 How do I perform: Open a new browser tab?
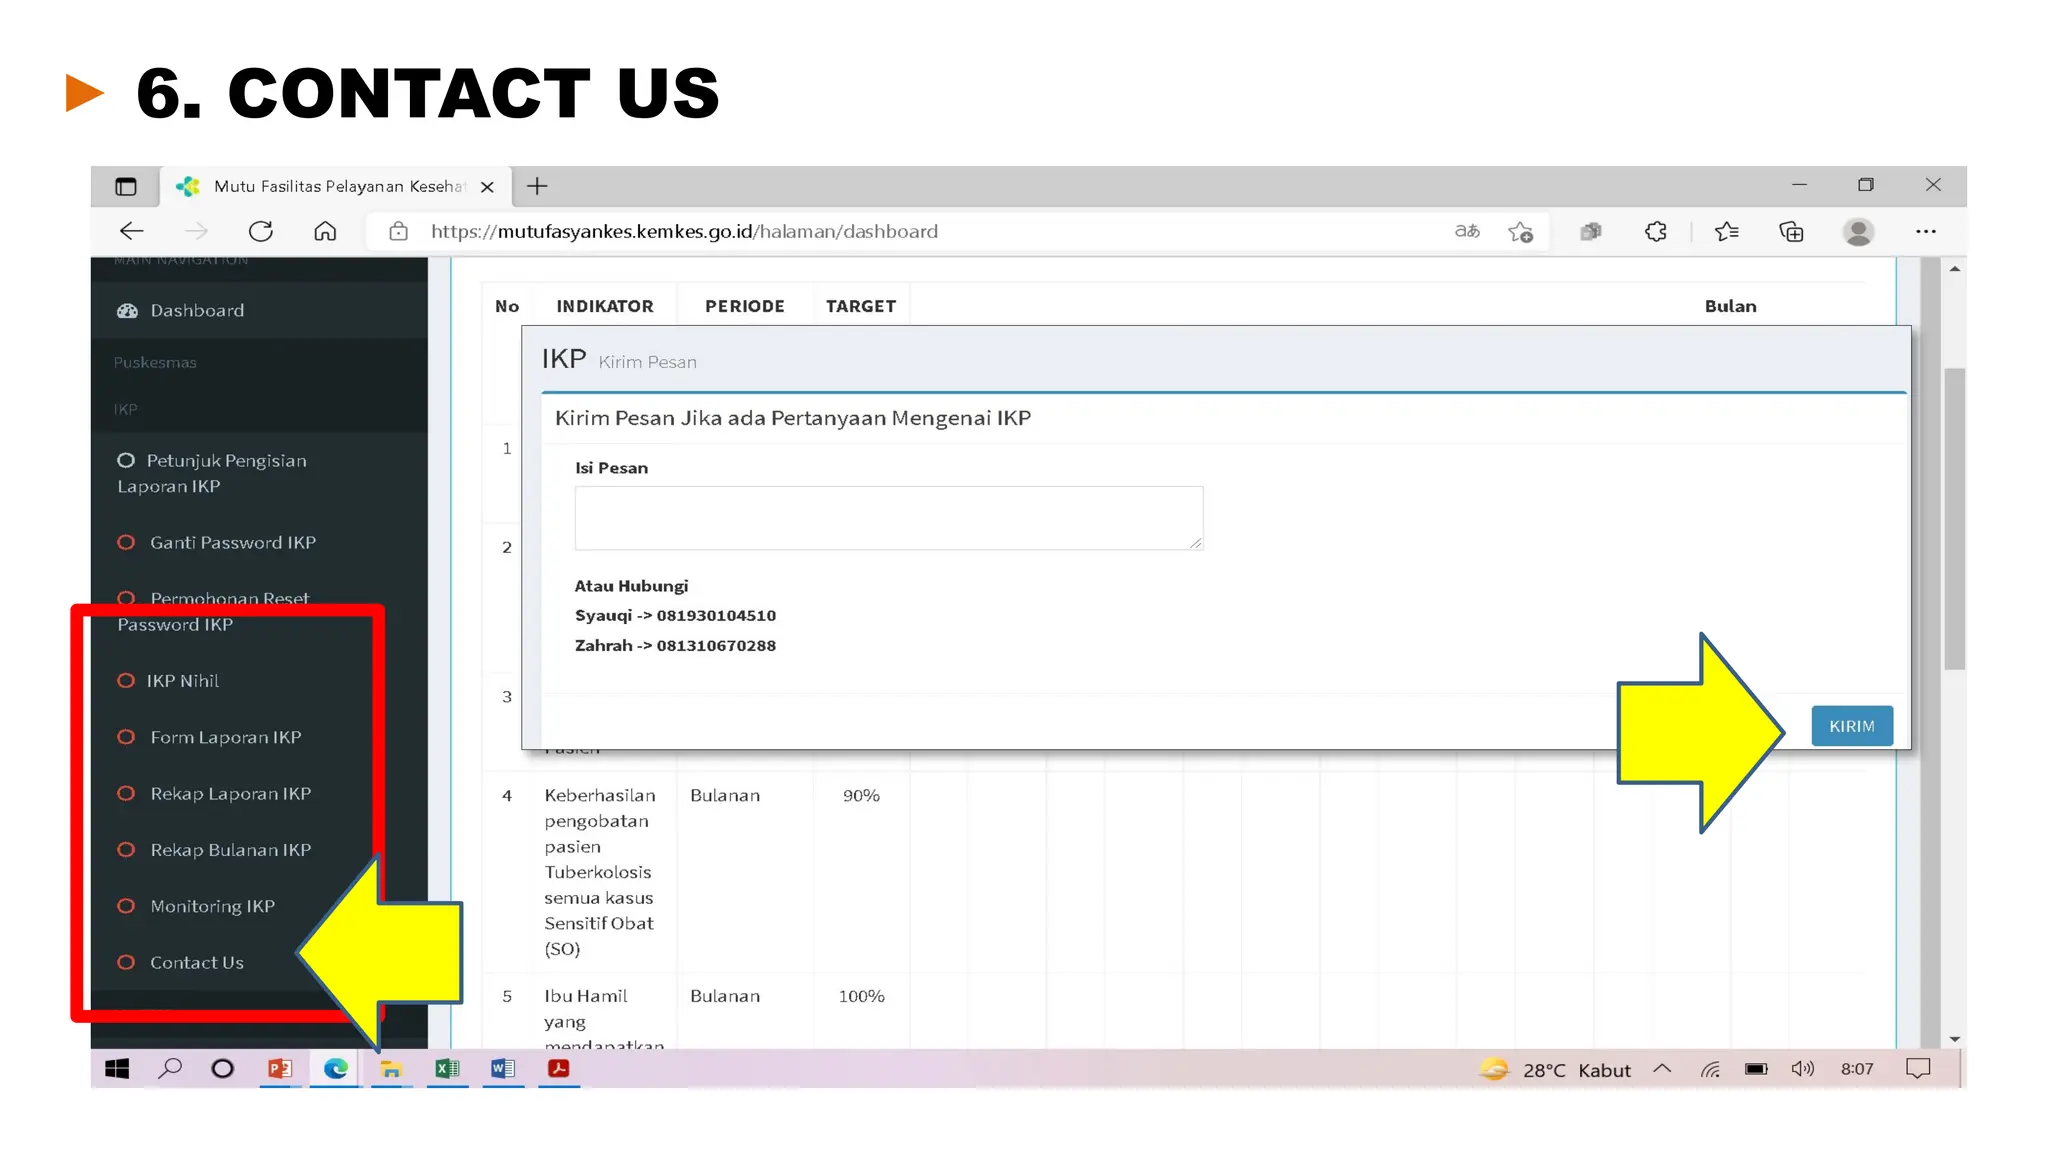pyautogui.click(x=537, y=186)
